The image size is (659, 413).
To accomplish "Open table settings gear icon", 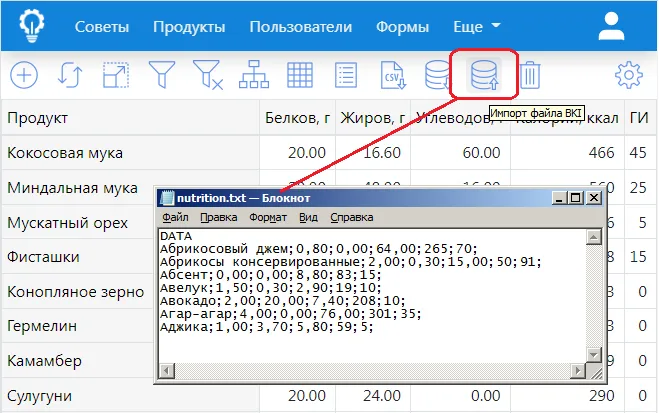I will (629, 75).
